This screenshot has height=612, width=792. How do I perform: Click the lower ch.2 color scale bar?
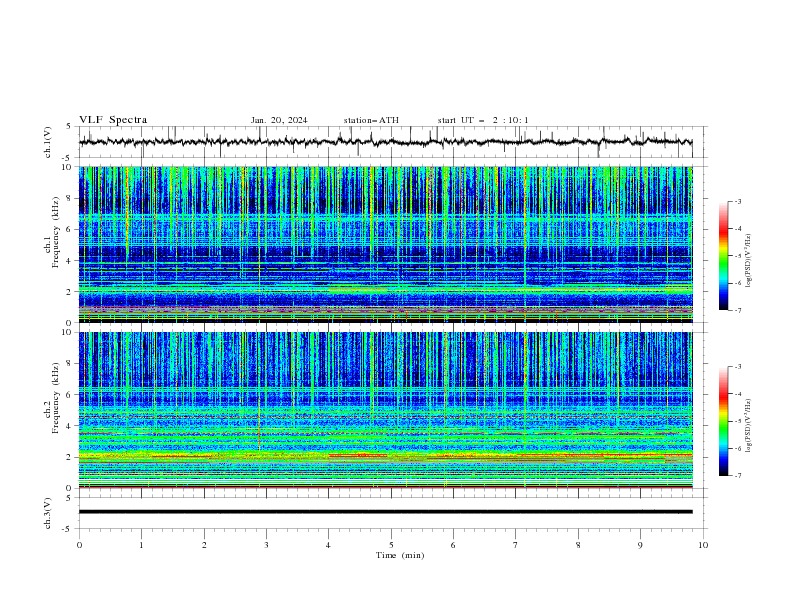click(x=723, y=421)
